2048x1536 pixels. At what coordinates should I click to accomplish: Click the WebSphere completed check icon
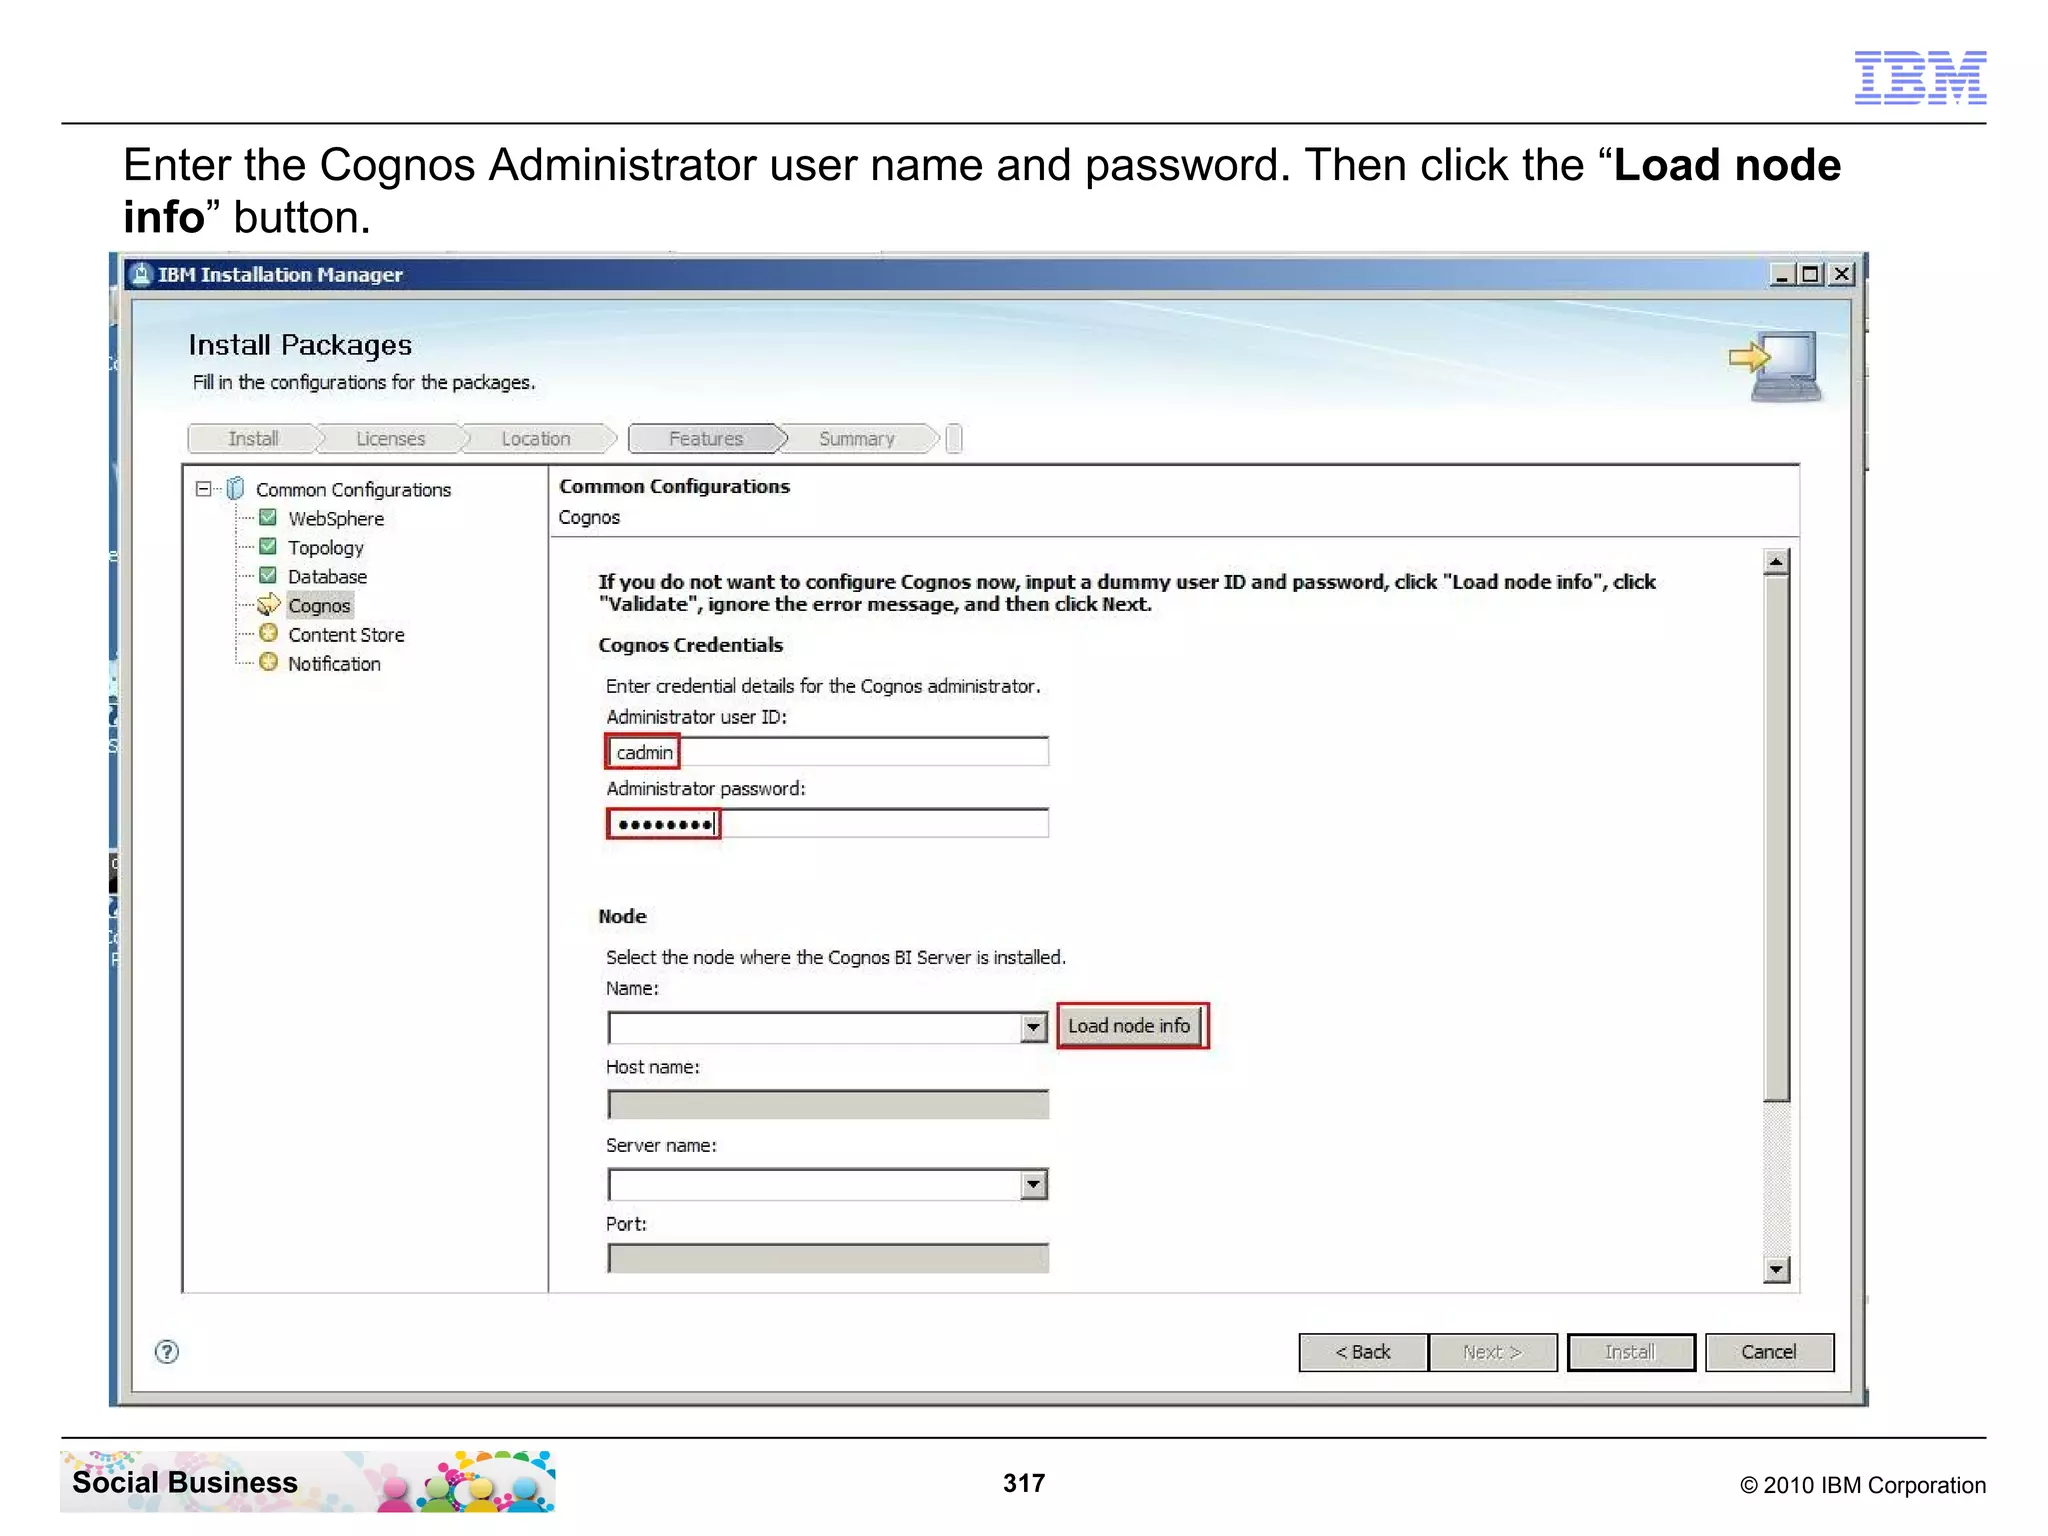click(268, 517)
